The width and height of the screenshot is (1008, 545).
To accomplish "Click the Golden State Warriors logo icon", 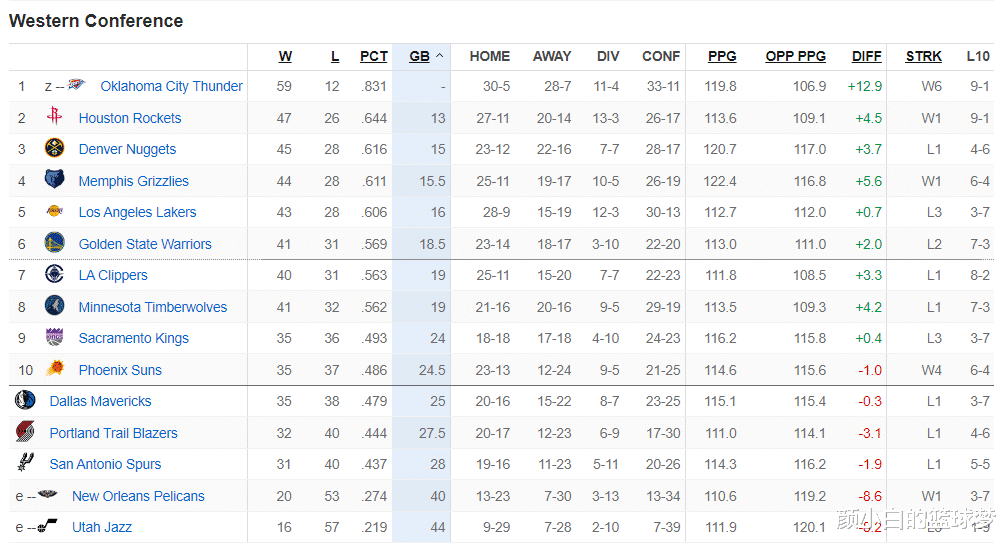I will point(55,242).
